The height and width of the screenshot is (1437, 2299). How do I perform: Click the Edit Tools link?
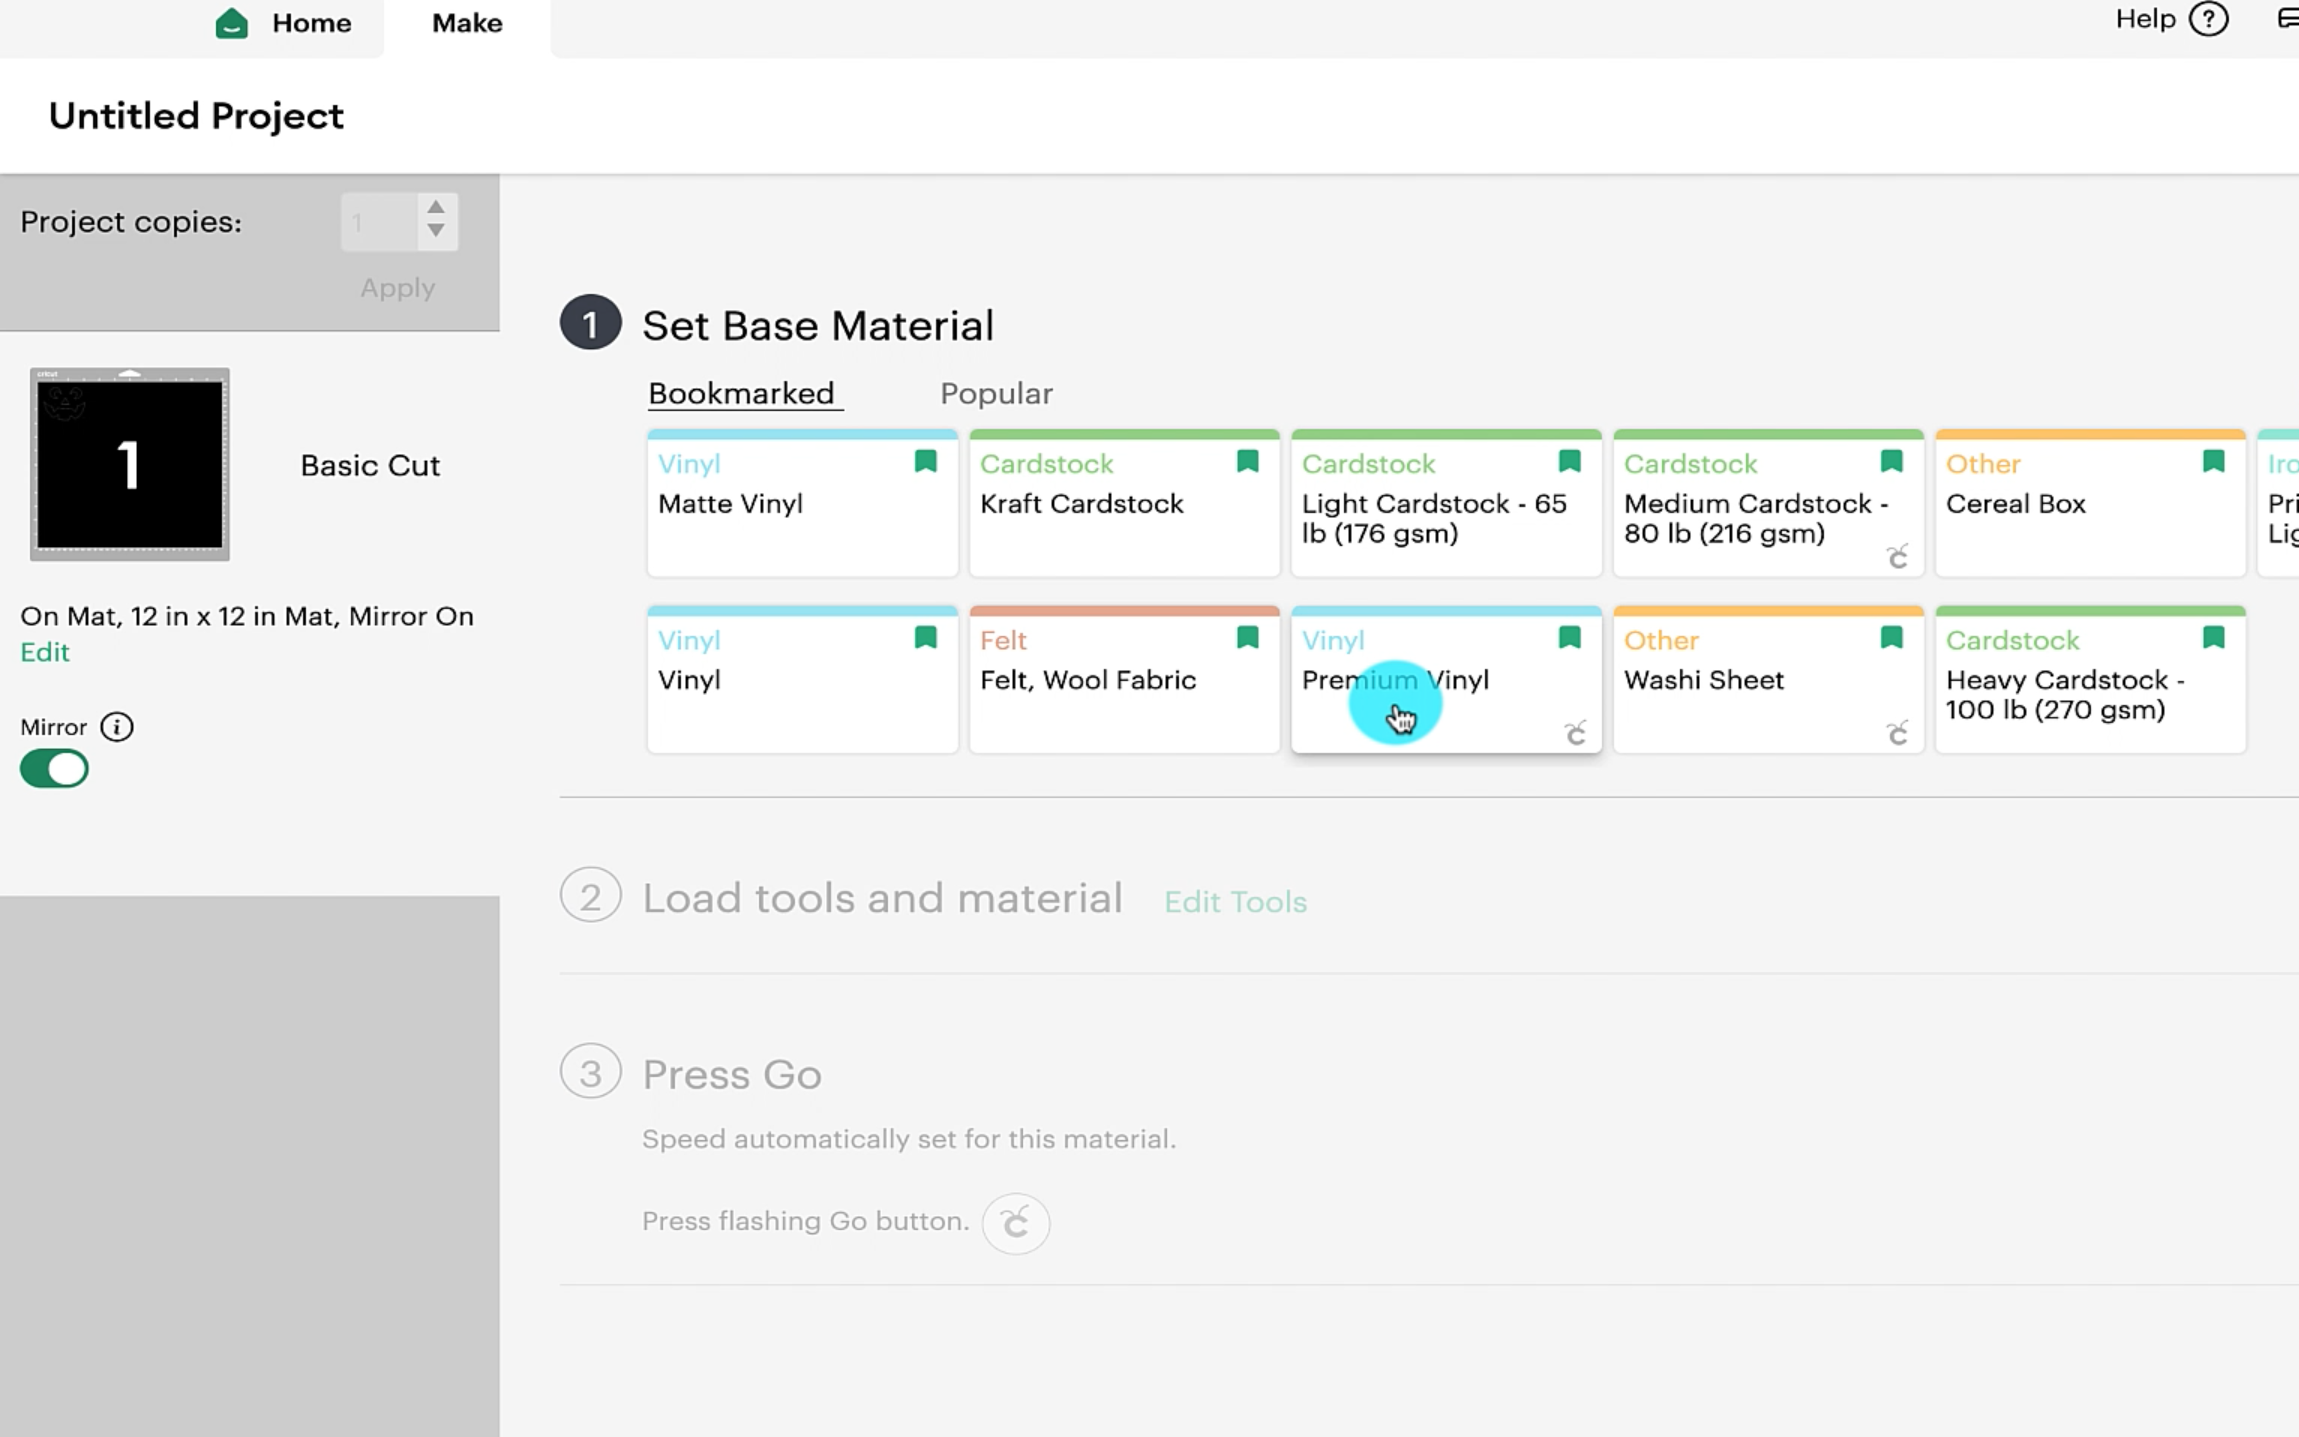1235,902
